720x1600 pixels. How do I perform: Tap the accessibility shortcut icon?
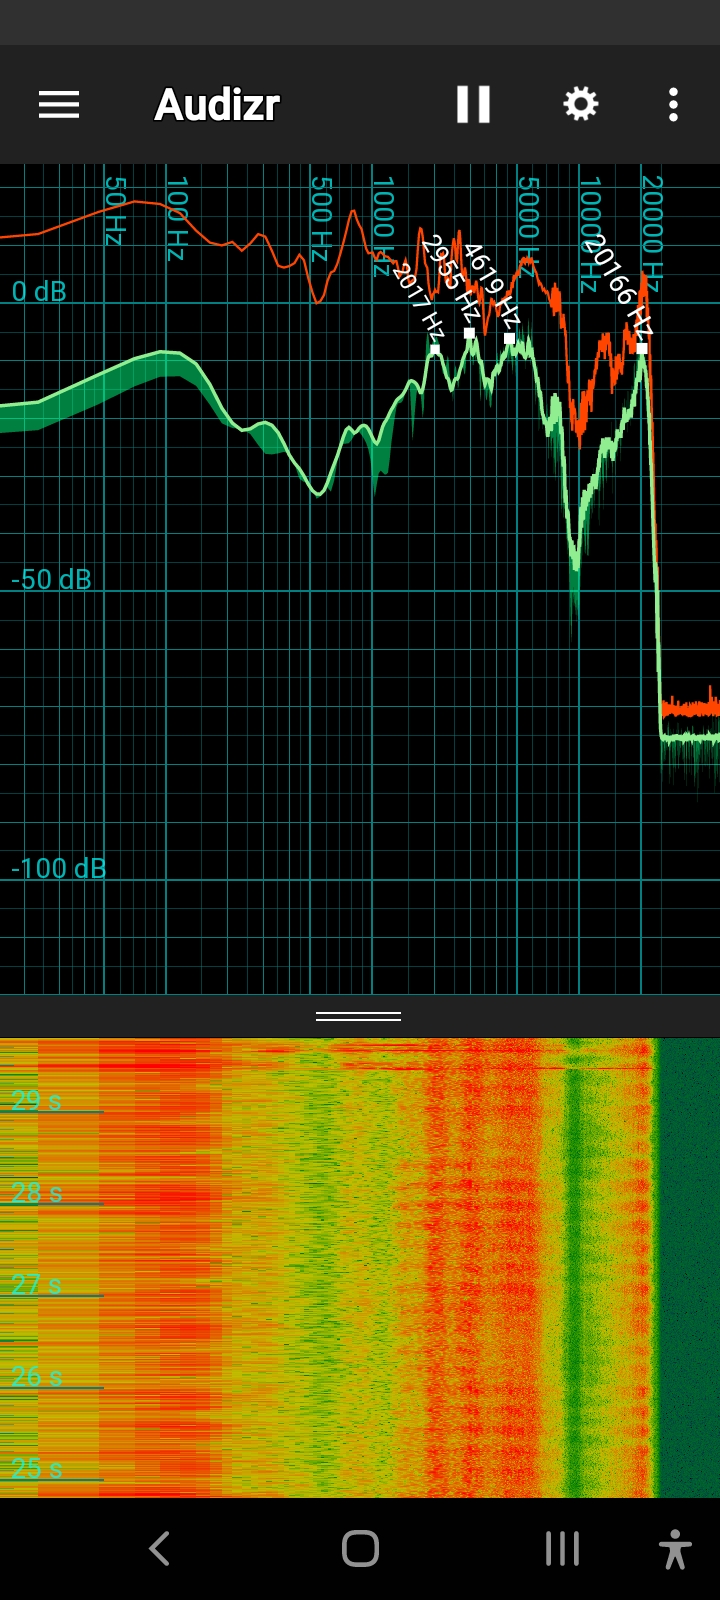point(675,1549)
